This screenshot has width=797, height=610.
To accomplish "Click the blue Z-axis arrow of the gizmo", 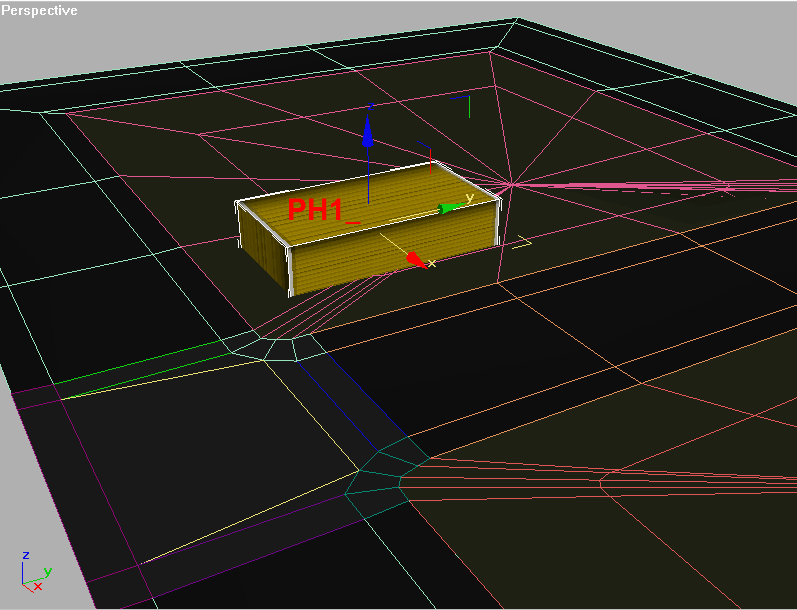I will click(368, 135).
